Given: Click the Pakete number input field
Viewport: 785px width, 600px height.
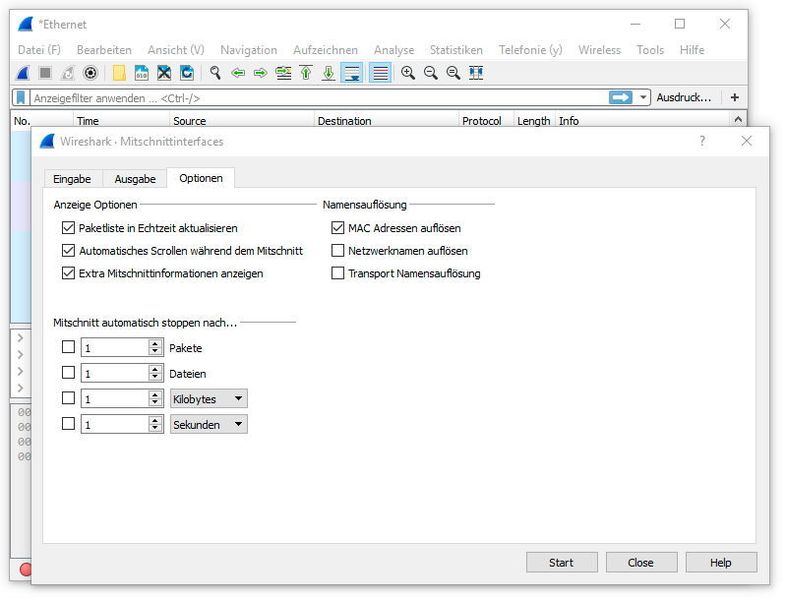Looking at the screenshot, I should 115,348.
